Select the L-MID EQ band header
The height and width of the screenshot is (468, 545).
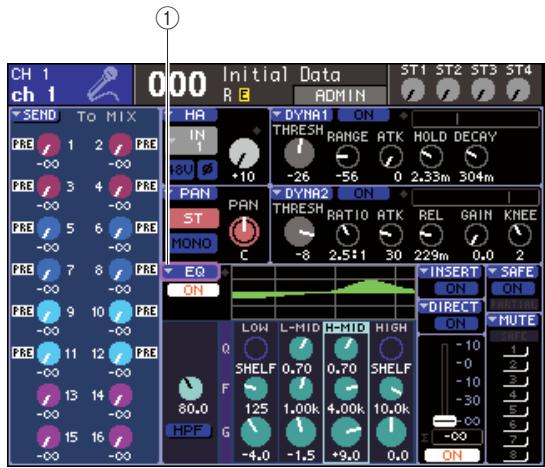[300, 328]
